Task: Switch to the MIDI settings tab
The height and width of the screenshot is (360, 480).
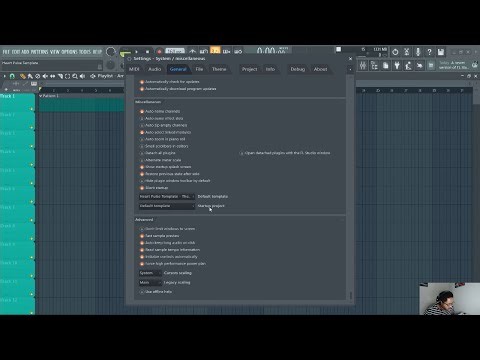Action: point(134,69)
